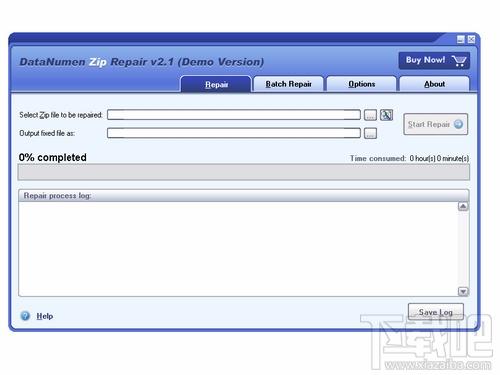The image size is (500, 375).
Task: Click the log scrollbar down arrow
Action: pyautogui.click(x=463, y=292)
